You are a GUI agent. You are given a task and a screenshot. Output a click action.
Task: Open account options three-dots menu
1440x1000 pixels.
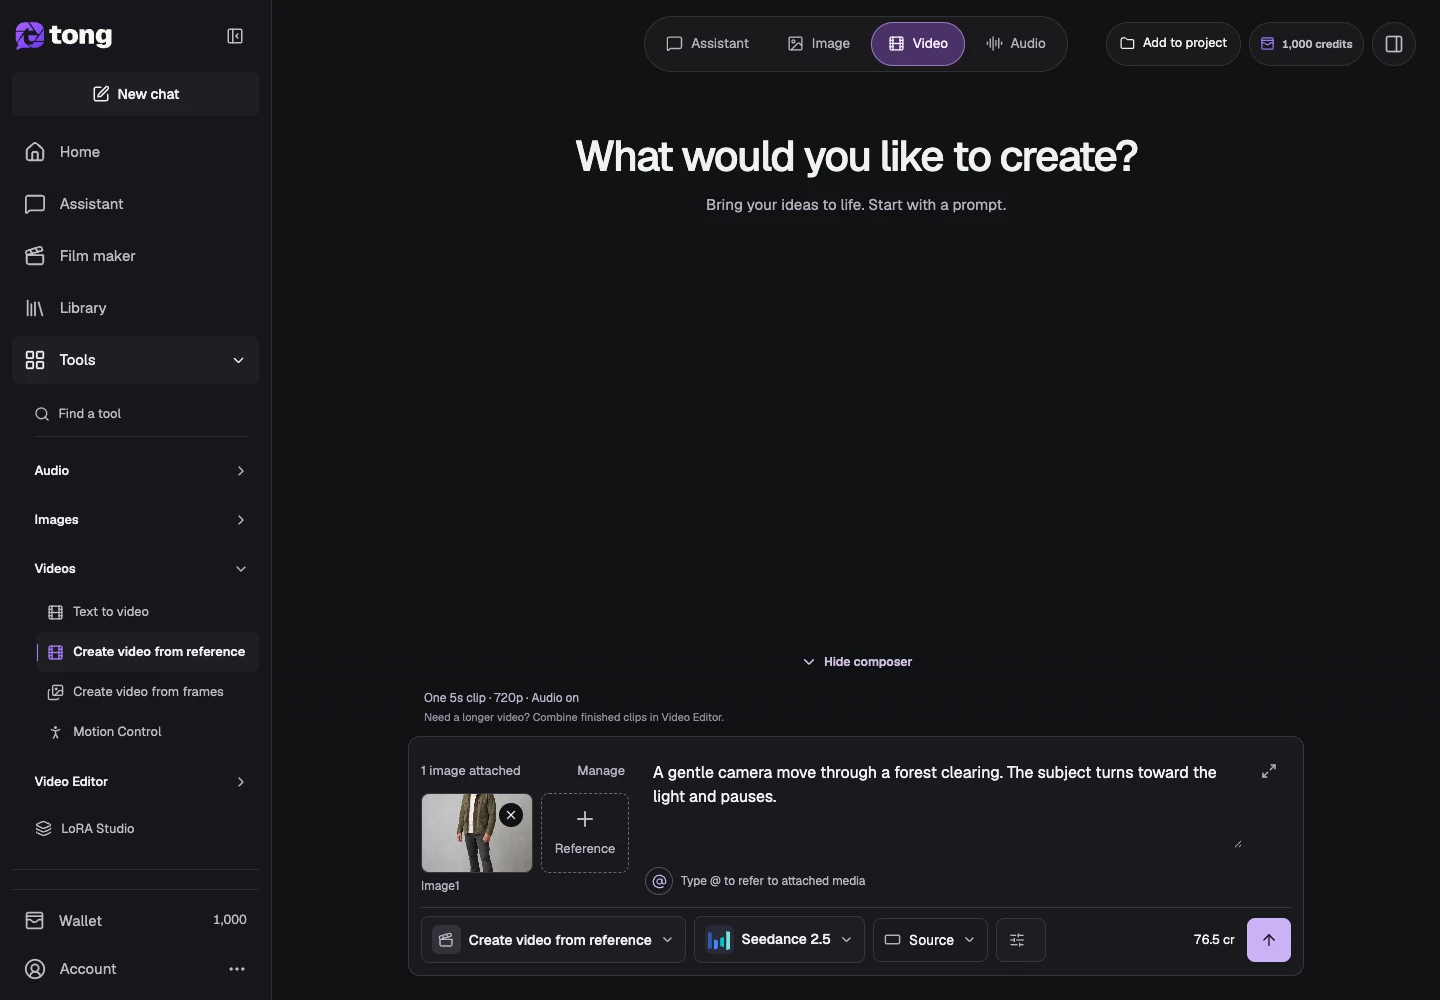click(237, 969)
